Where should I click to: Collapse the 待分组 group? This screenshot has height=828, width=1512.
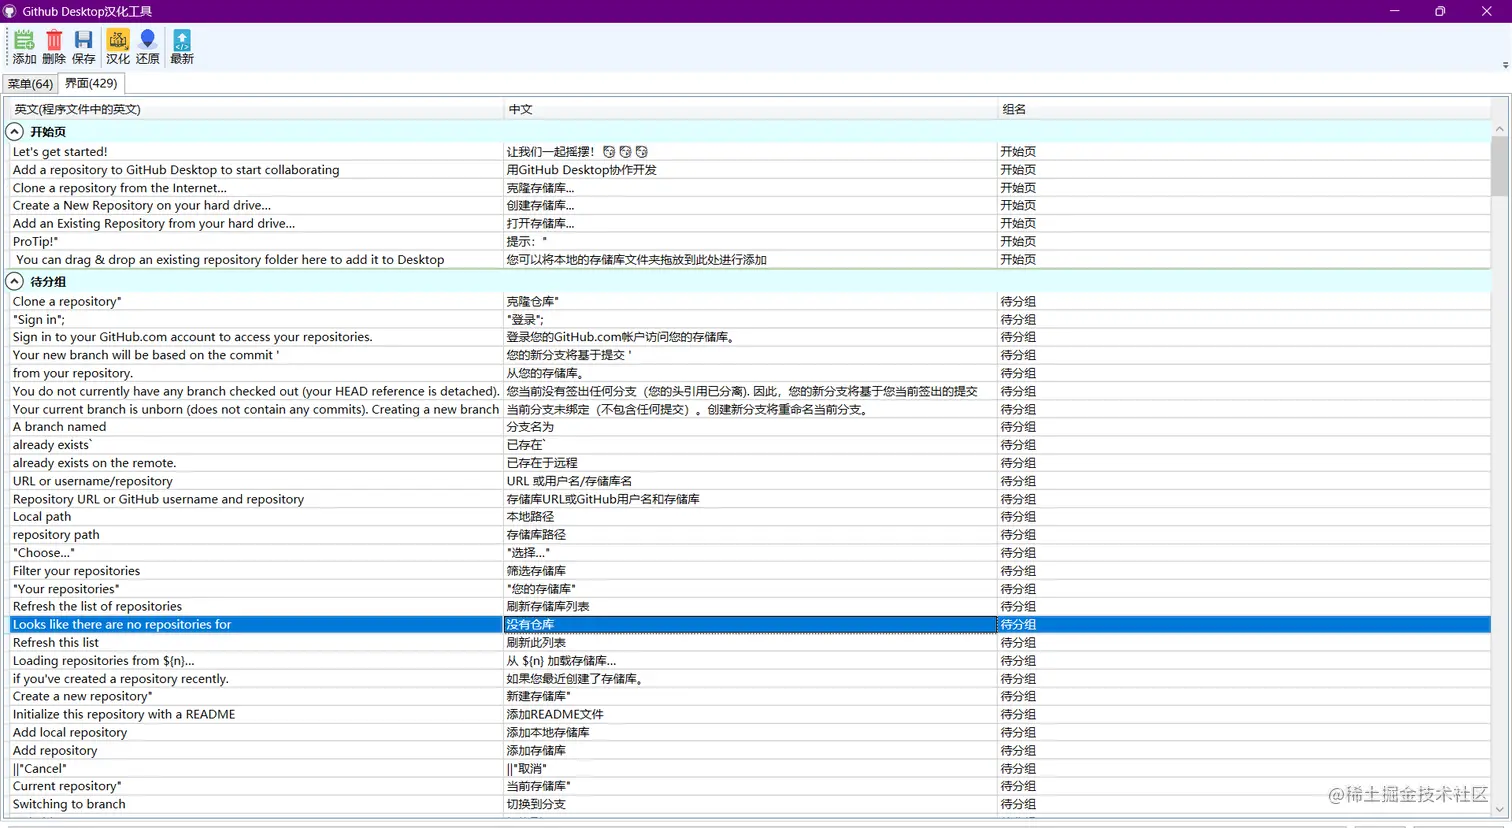click(15, 282)
